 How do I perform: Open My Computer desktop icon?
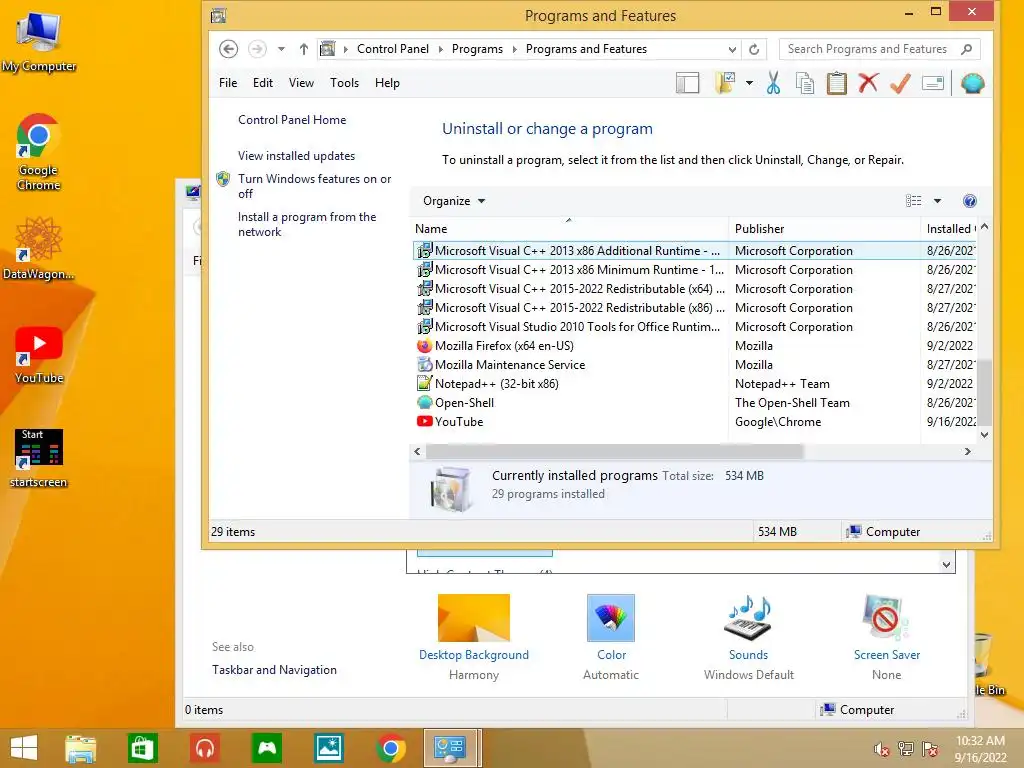click(39, 42)
